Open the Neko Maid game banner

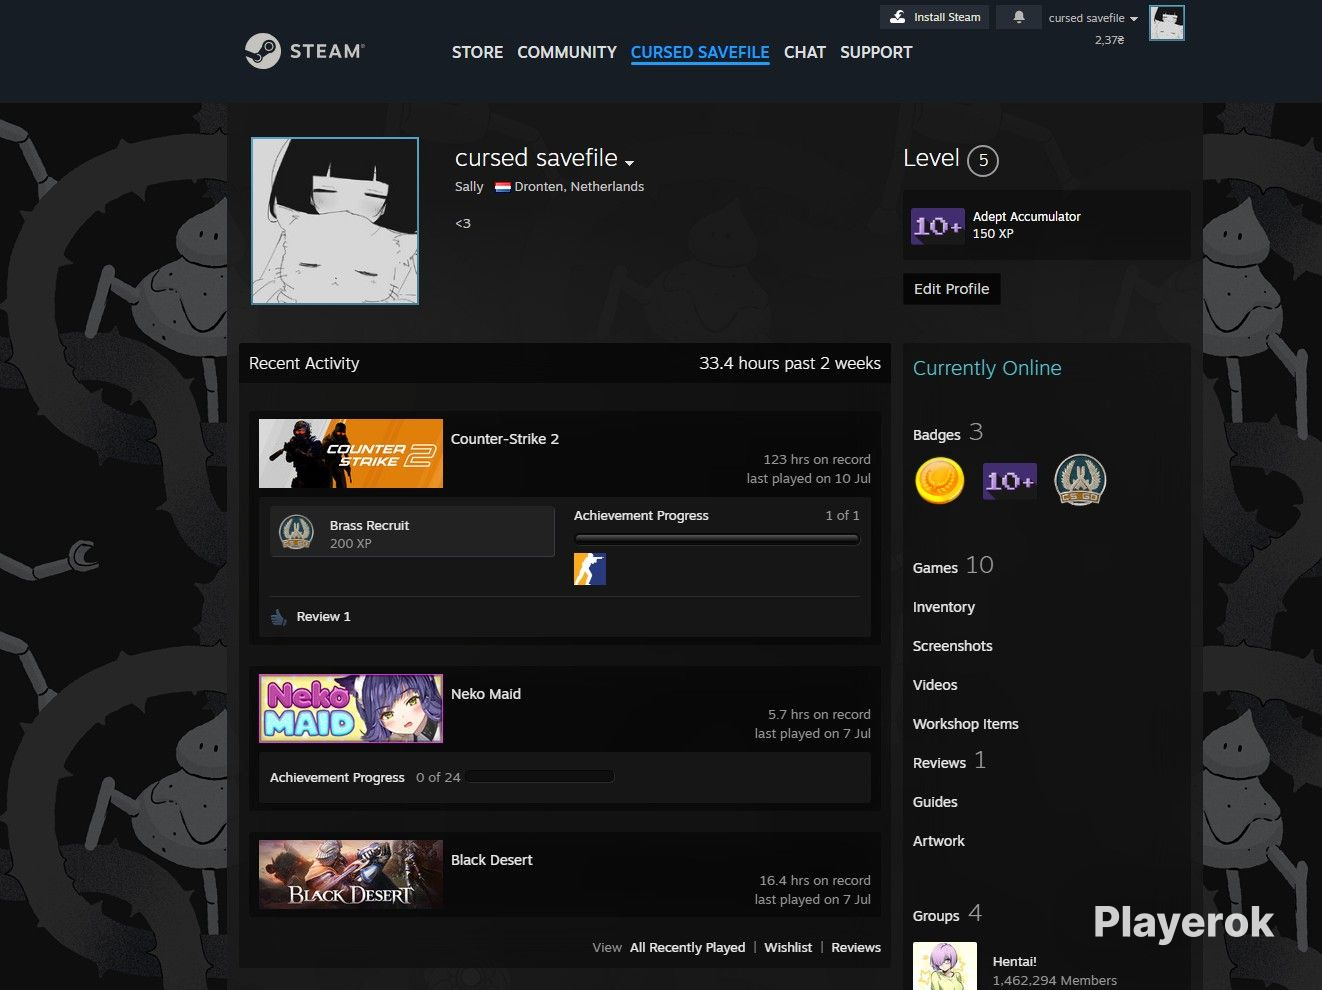tap(351, 709)
